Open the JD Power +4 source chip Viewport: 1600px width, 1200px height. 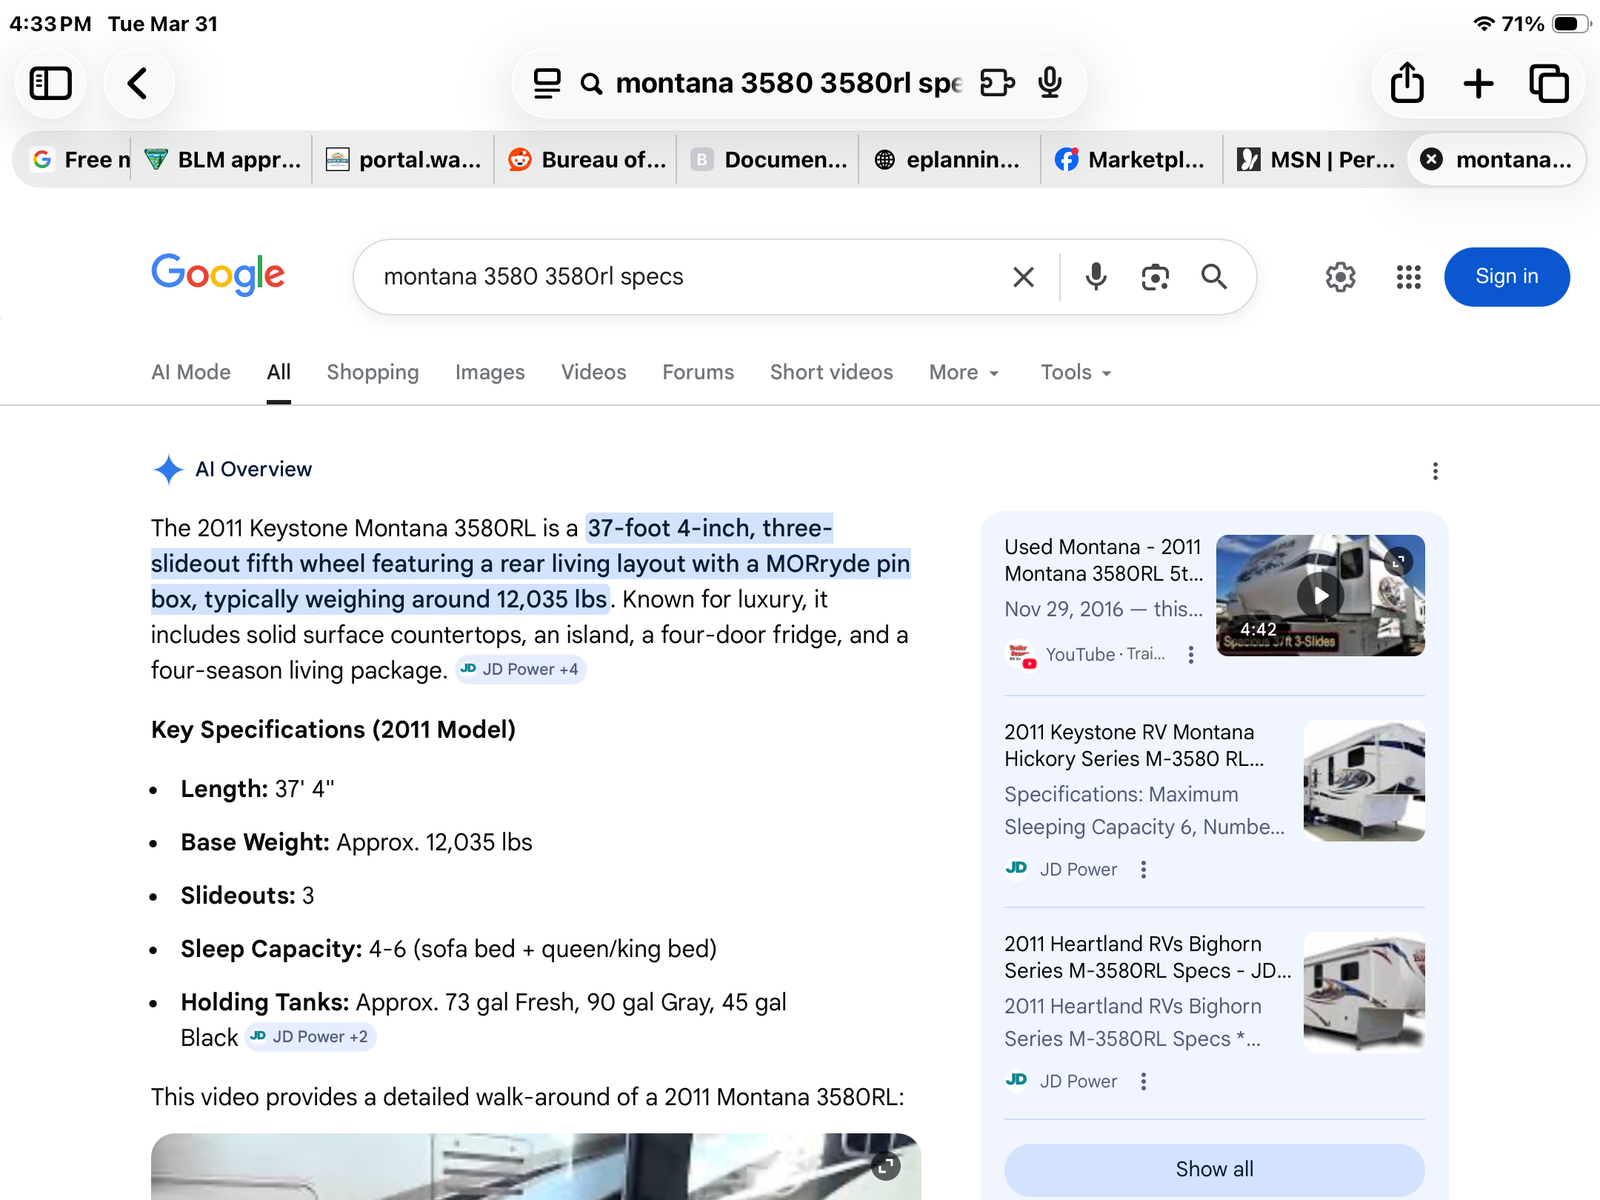pyautogui.click(x=520, y=670)
